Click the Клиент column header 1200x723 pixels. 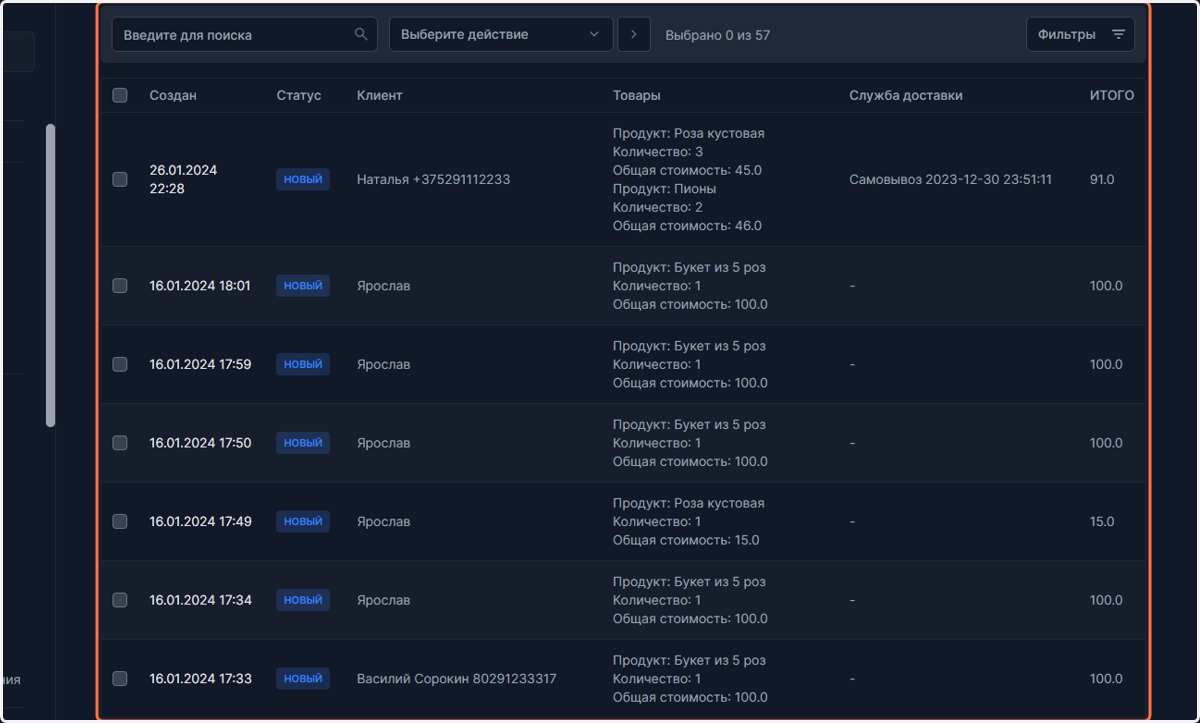(x=380, y=95)
